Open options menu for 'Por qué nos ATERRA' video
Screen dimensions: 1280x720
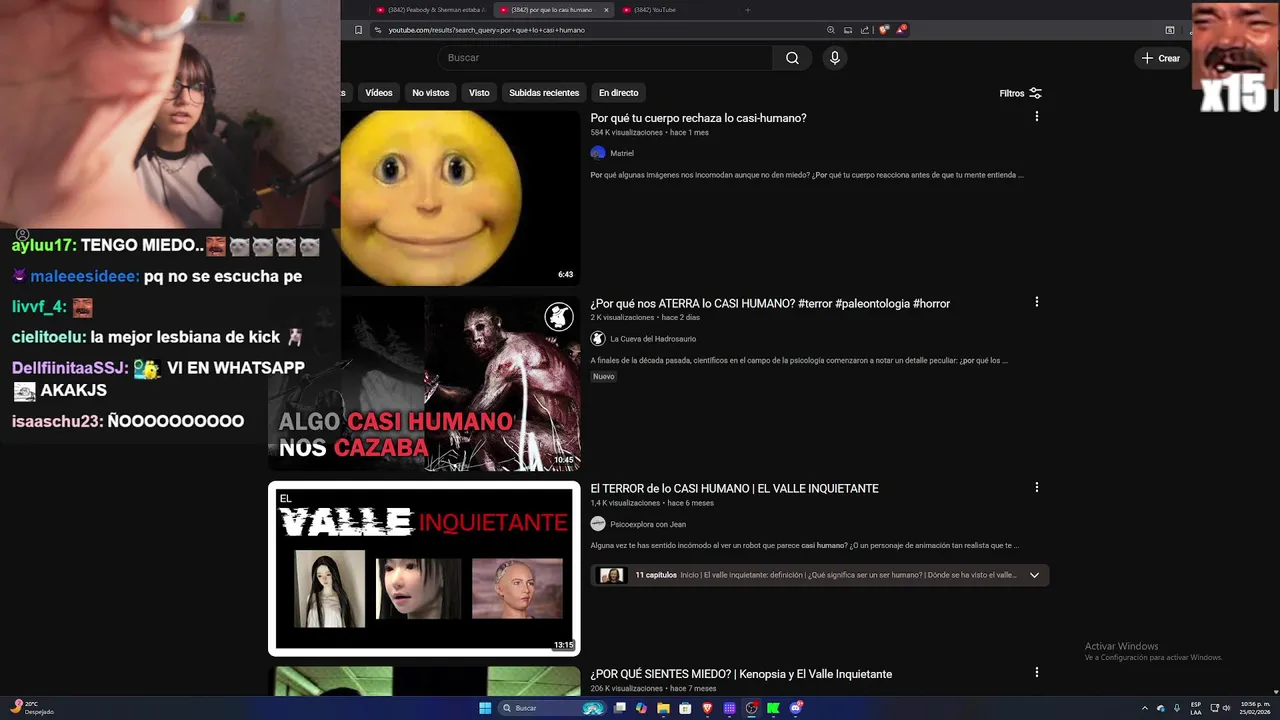[x=1036, y=301]
